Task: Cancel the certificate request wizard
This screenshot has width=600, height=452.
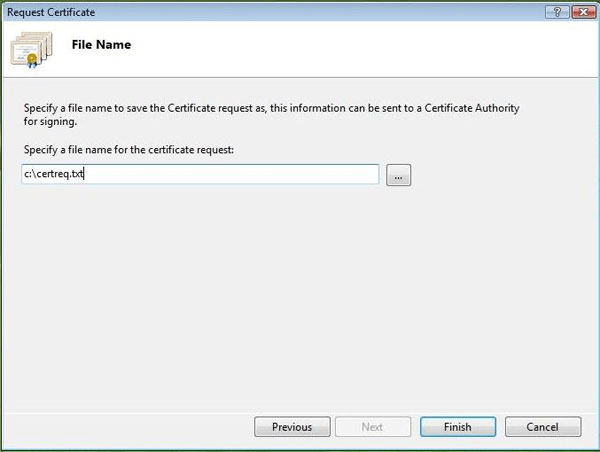Action: coord(545,427)
